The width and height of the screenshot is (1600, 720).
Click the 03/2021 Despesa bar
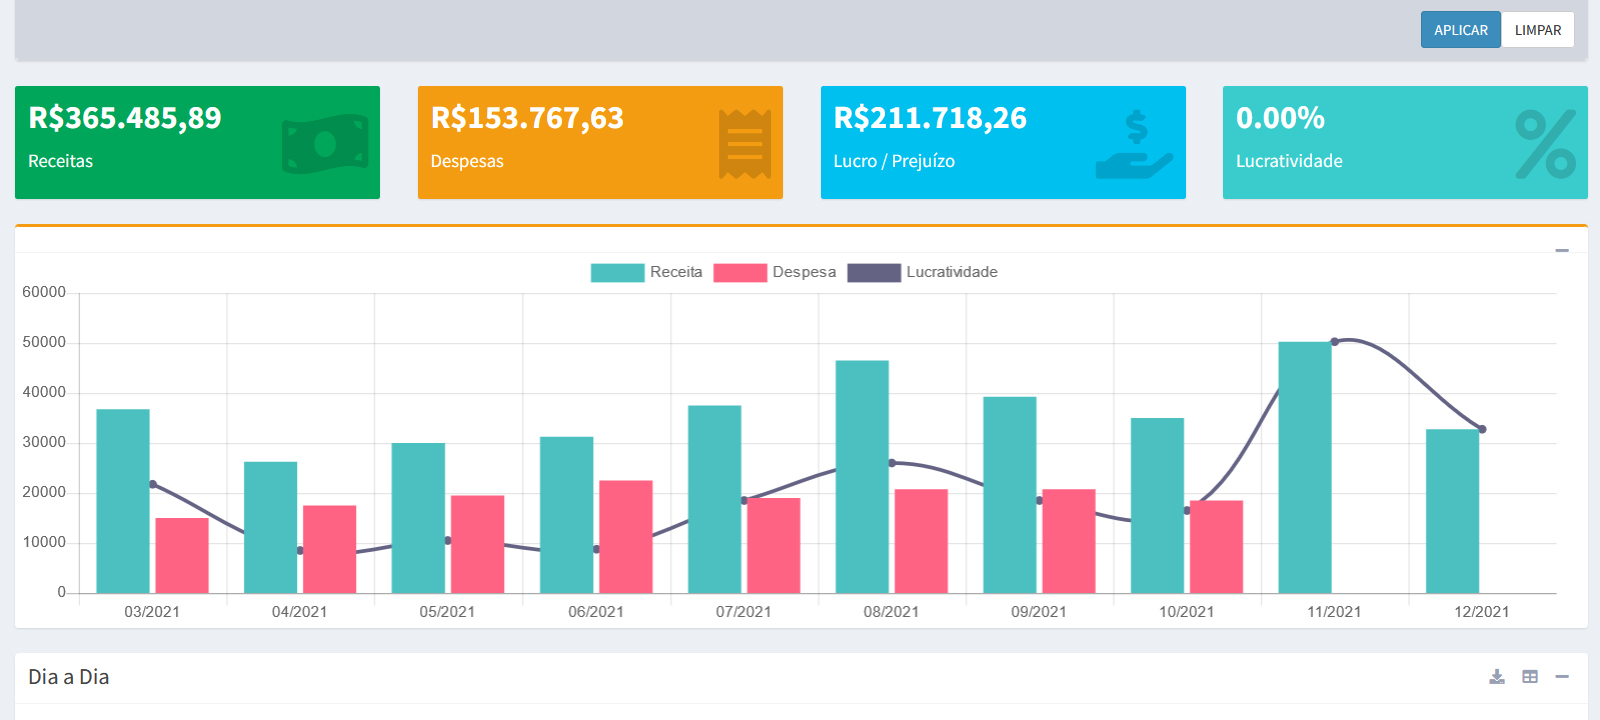coord(182,556)
